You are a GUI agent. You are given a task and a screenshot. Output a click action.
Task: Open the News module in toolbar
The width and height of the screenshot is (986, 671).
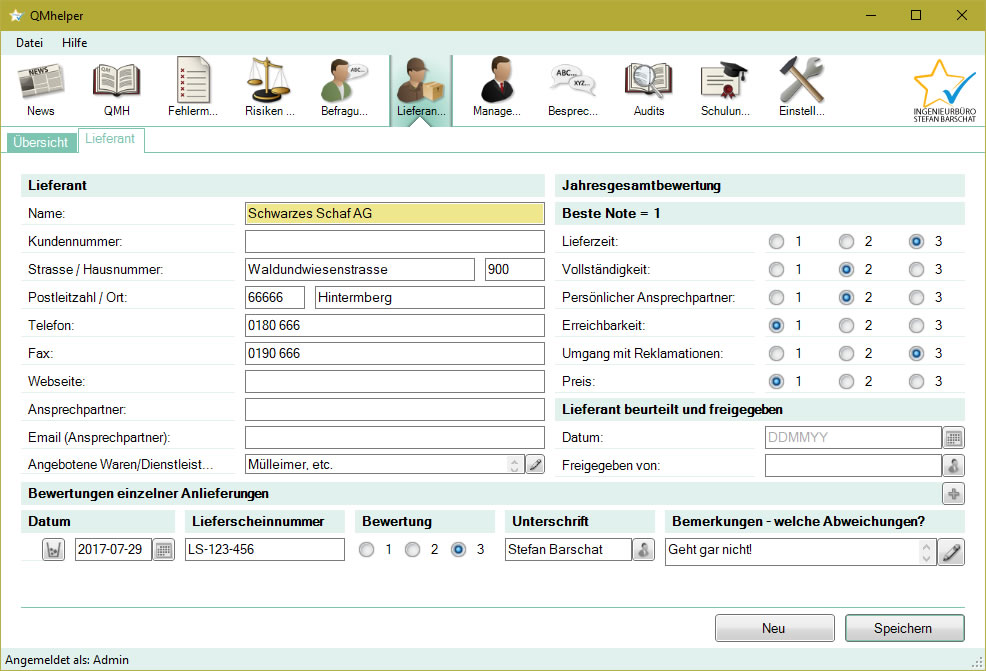point(41,89)
